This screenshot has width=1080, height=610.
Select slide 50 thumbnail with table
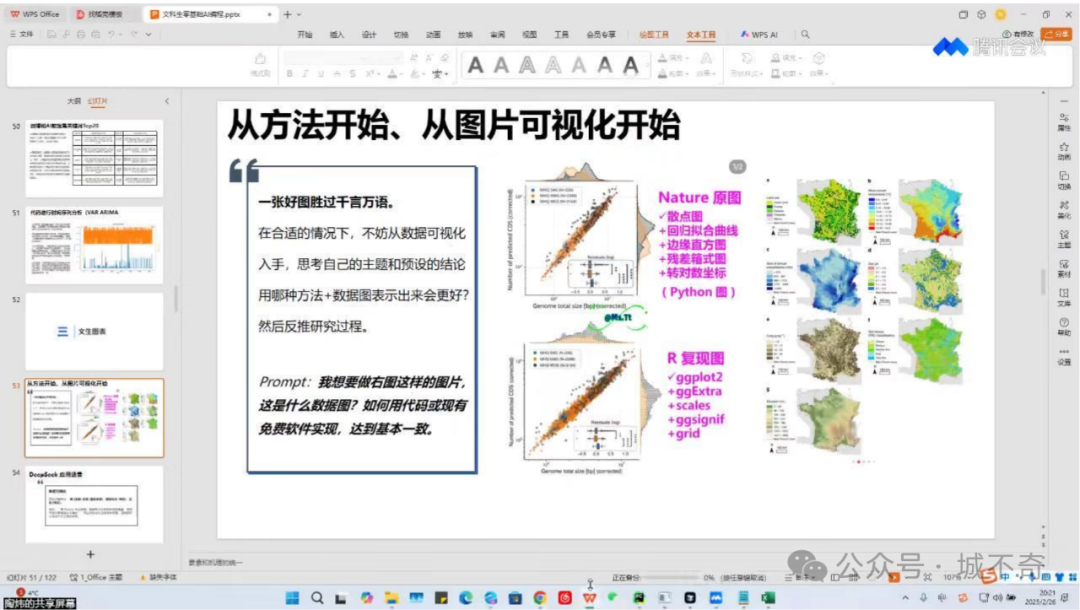(x=94, y=158)
